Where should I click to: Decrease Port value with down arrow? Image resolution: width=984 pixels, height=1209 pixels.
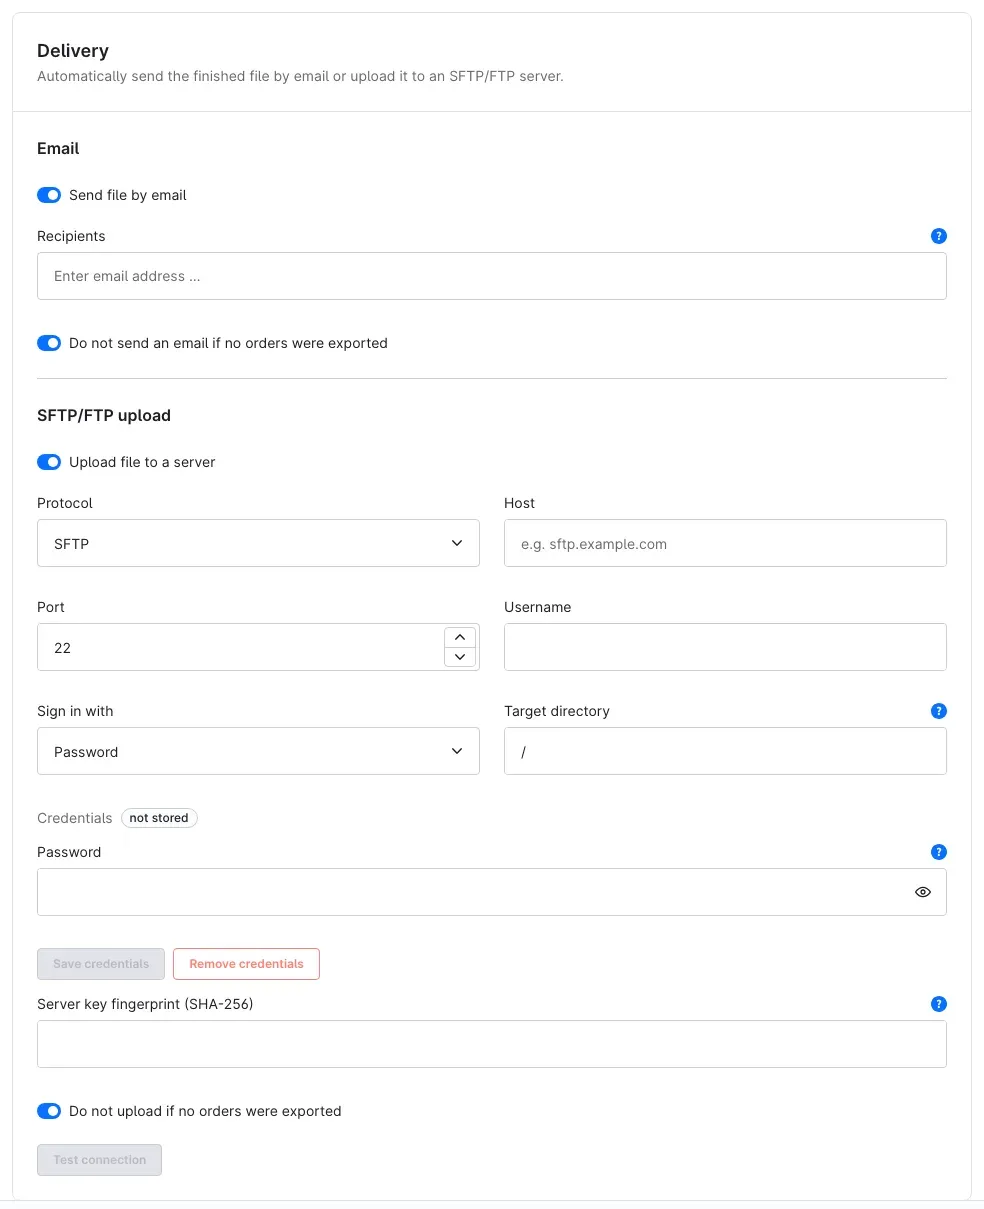(460, 657)
